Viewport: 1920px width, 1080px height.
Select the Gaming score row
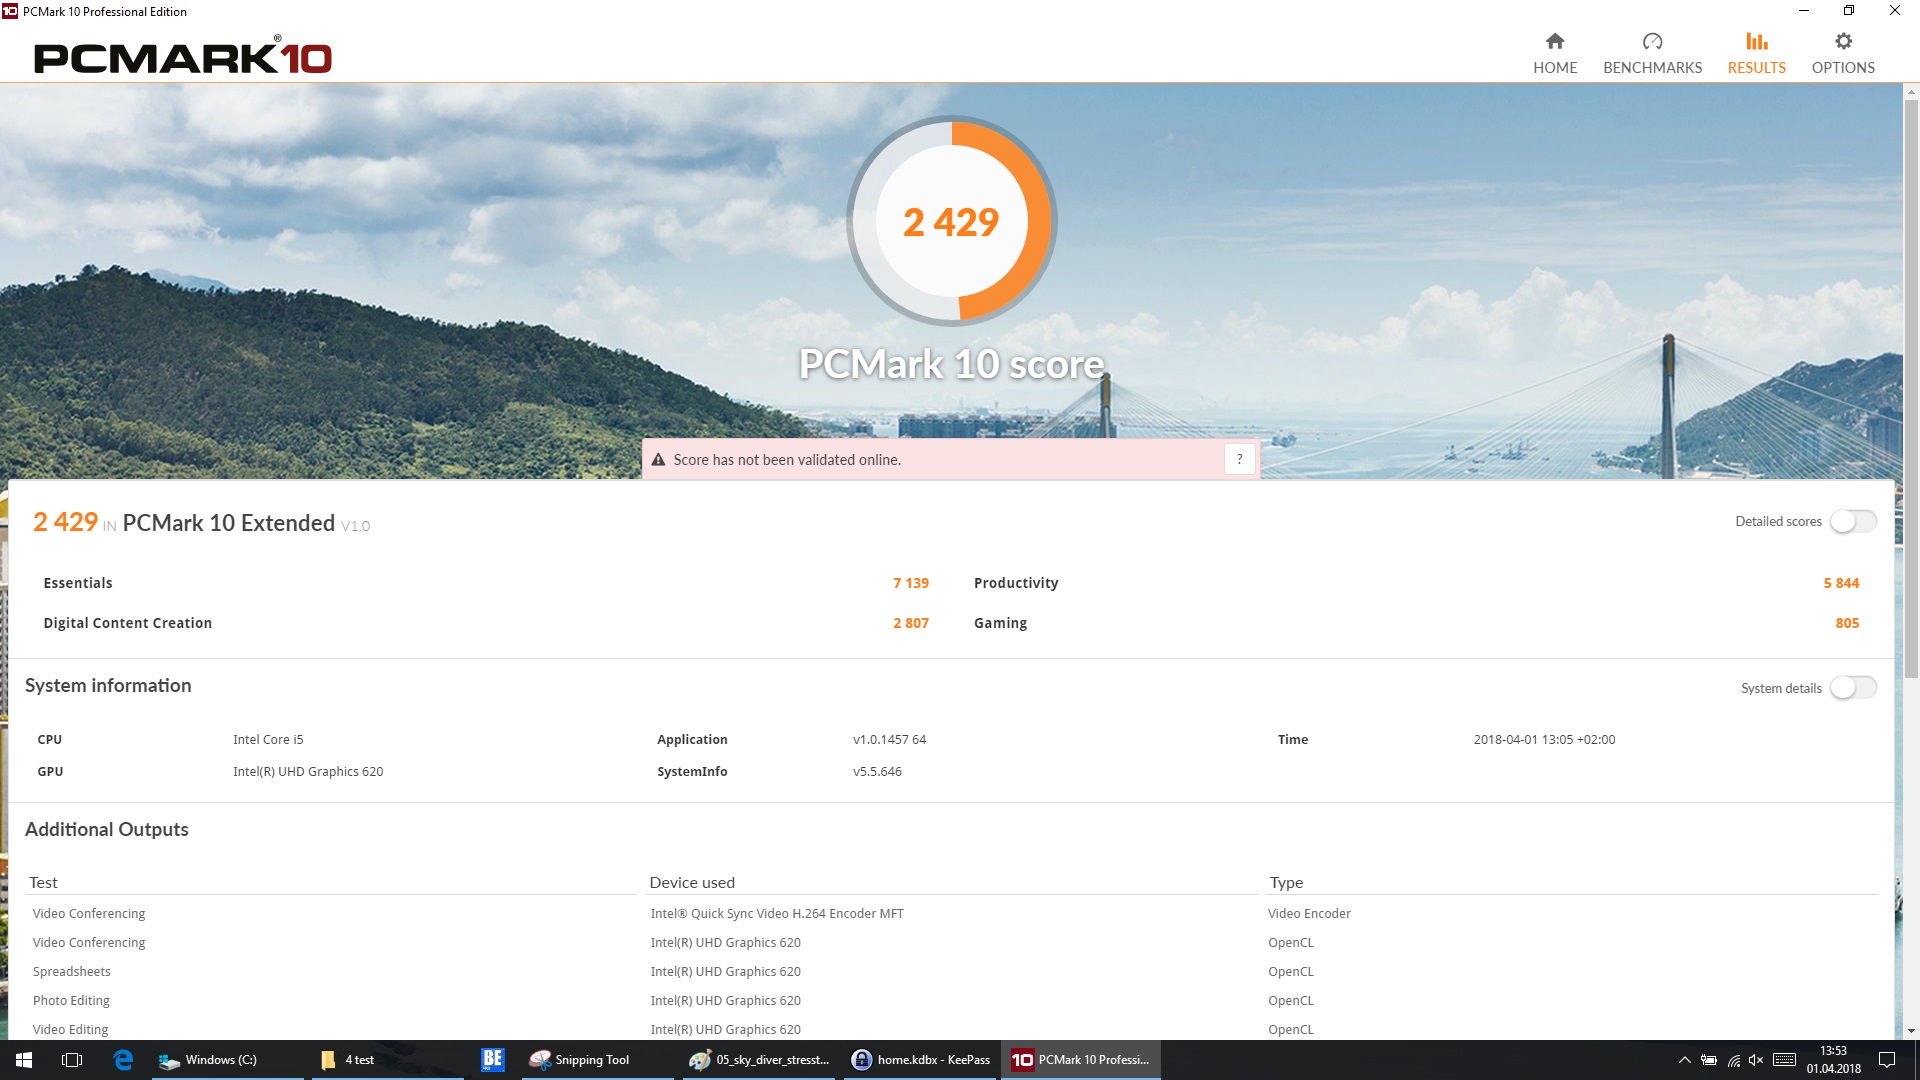(x=1000, y=623)
